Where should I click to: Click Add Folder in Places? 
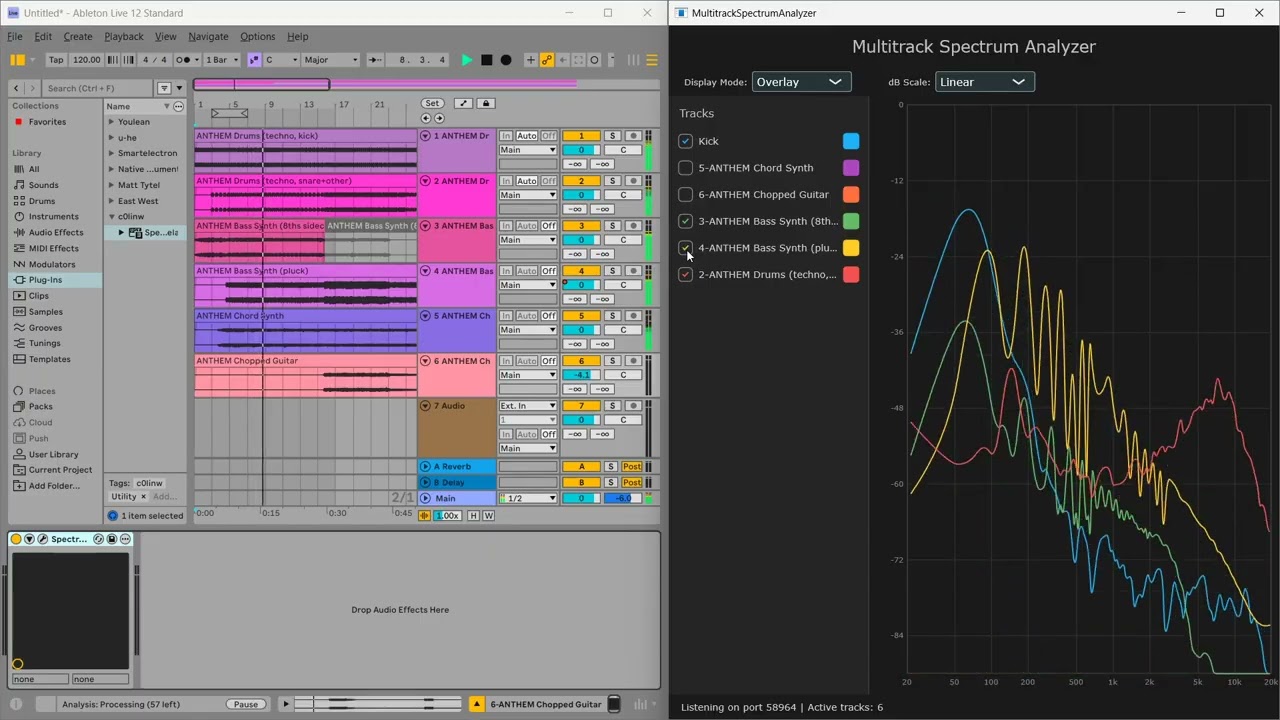54,486
